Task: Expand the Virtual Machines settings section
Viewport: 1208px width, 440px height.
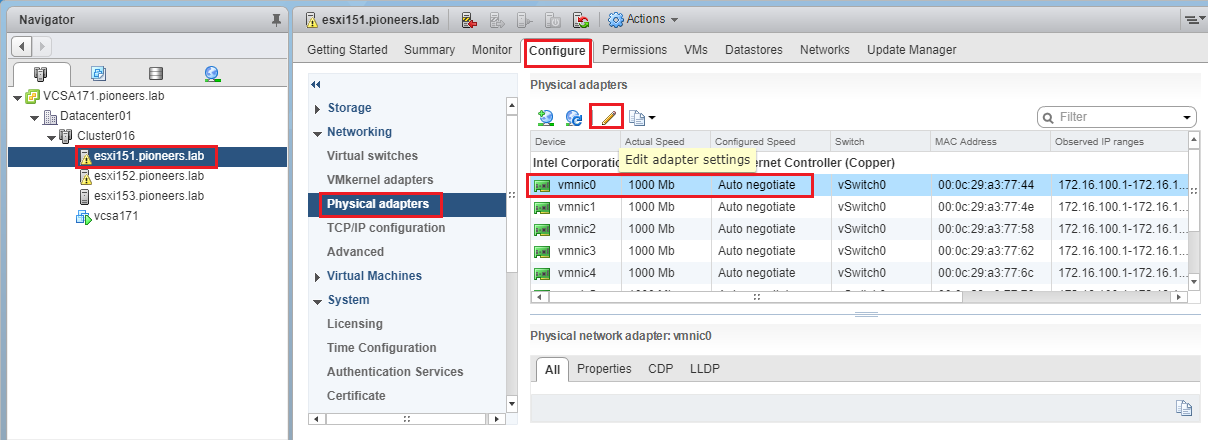Action: pyautogui.click(x=318, y=276)
